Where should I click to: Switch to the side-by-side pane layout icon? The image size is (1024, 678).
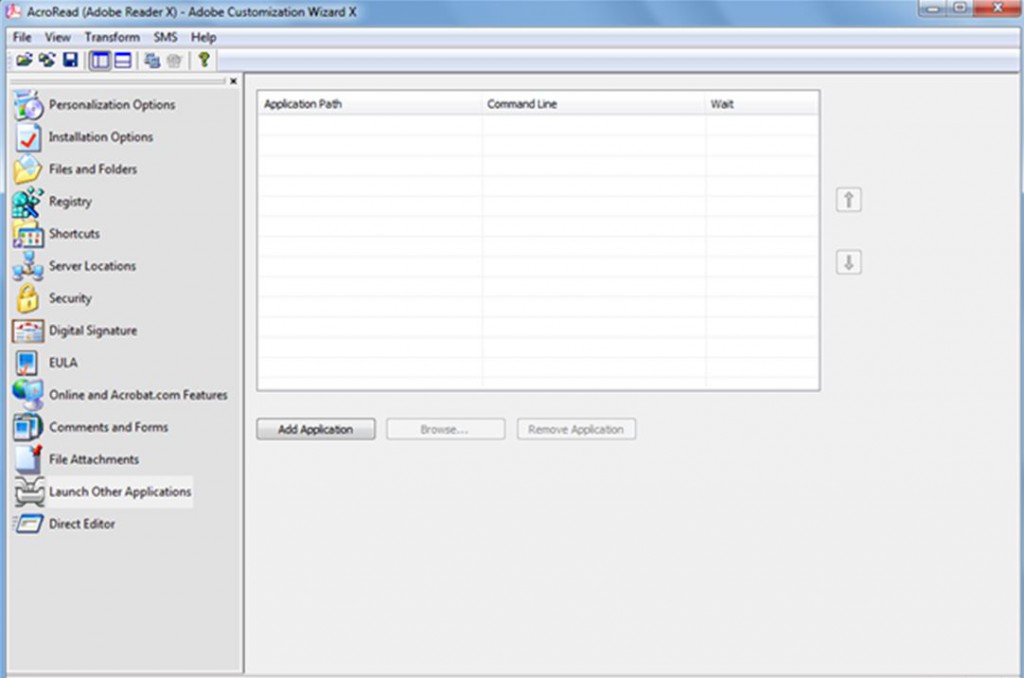tap(100, 61)
